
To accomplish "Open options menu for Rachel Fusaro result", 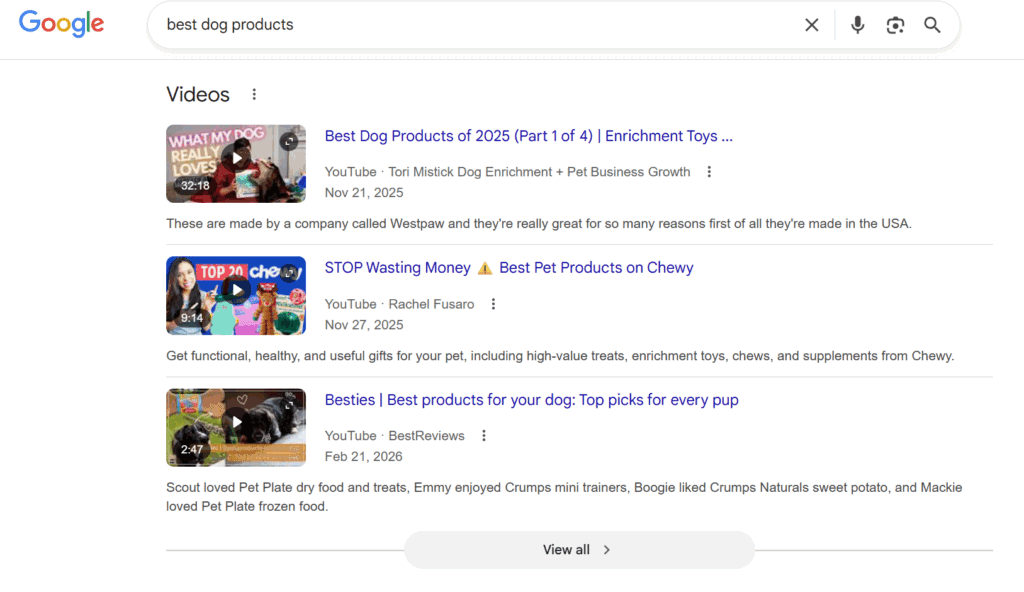I will click(493, 304).
